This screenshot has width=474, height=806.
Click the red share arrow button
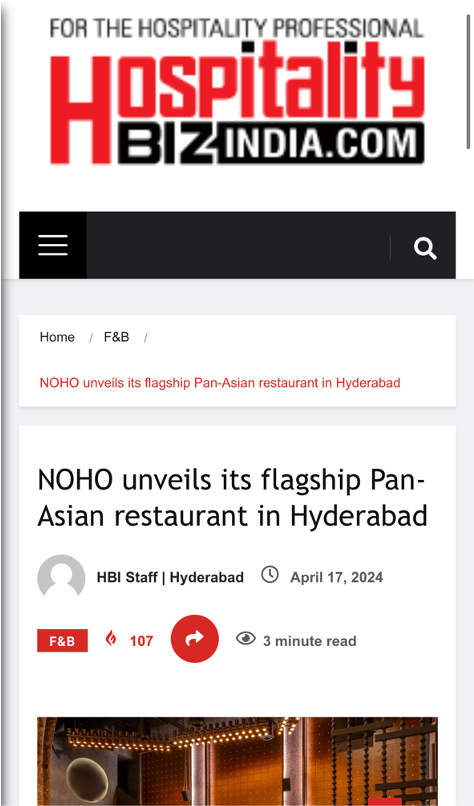coord(194,638)
